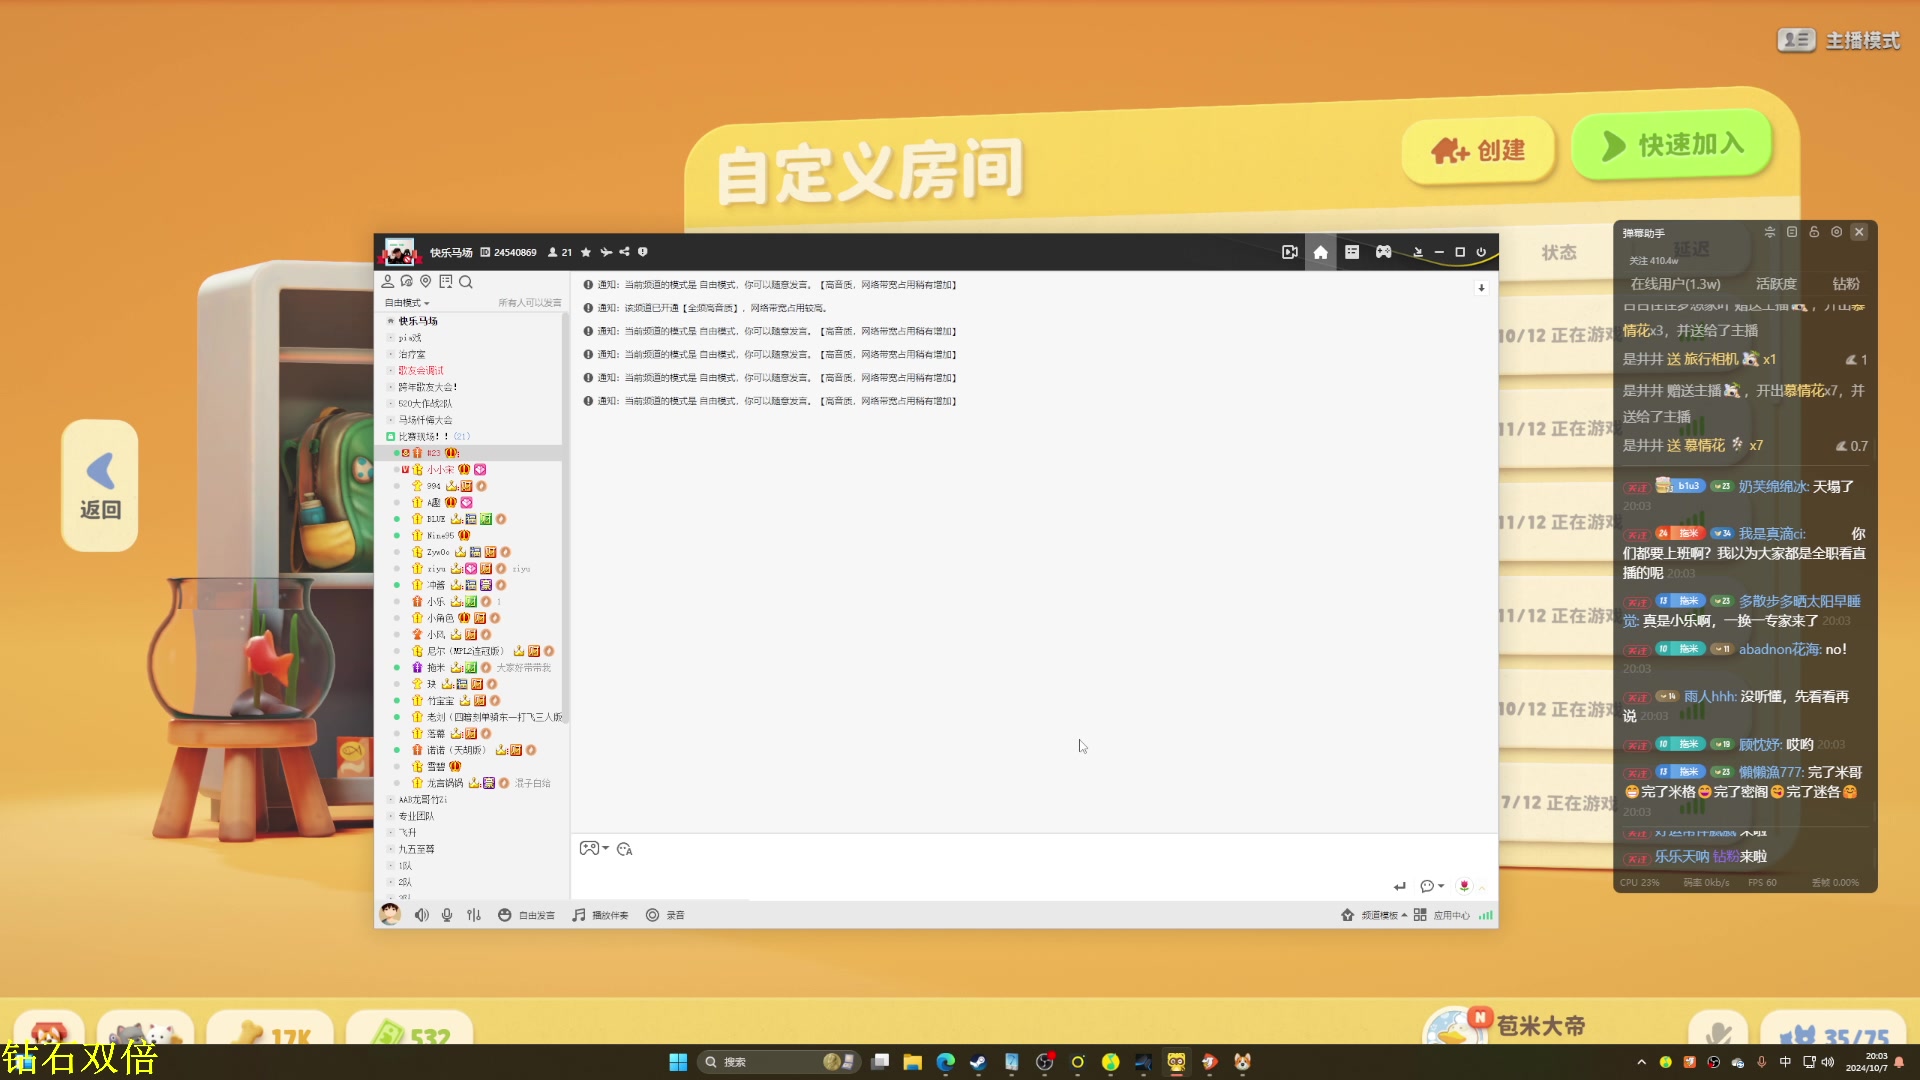This screenshot has width=1920, height=1080.
Task: Open 应用中心 app center
Action: pos(1442,915)
